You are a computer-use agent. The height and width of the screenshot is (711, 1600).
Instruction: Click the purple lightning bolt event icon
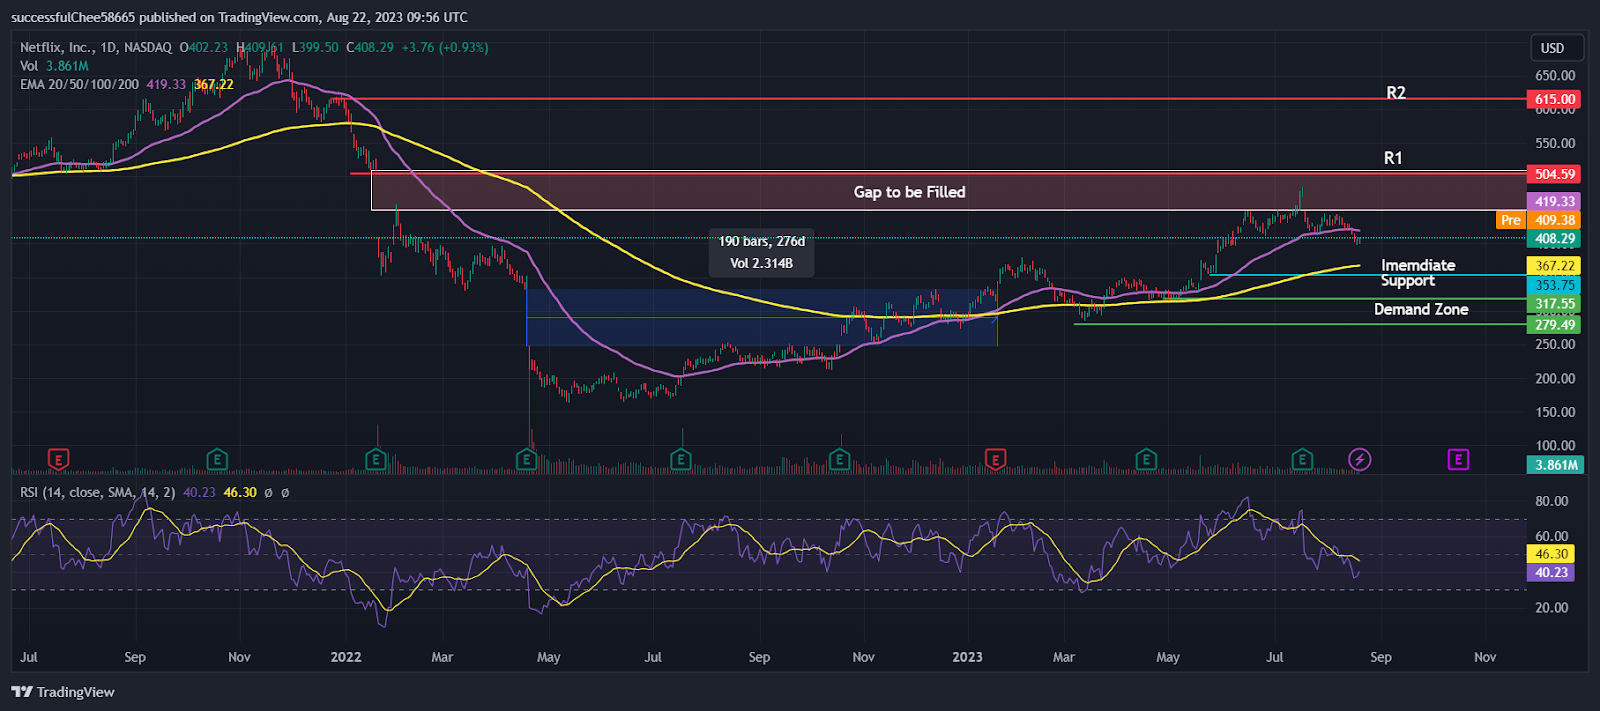(x=1360, y=460)
